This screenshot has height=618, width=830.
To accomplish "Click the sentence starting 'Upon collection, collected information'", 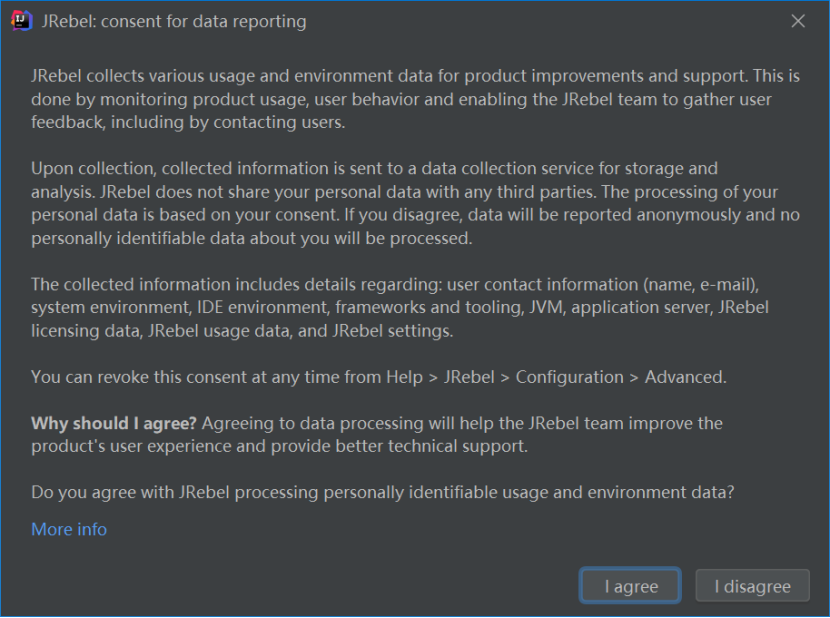I will tap(374, 168).
